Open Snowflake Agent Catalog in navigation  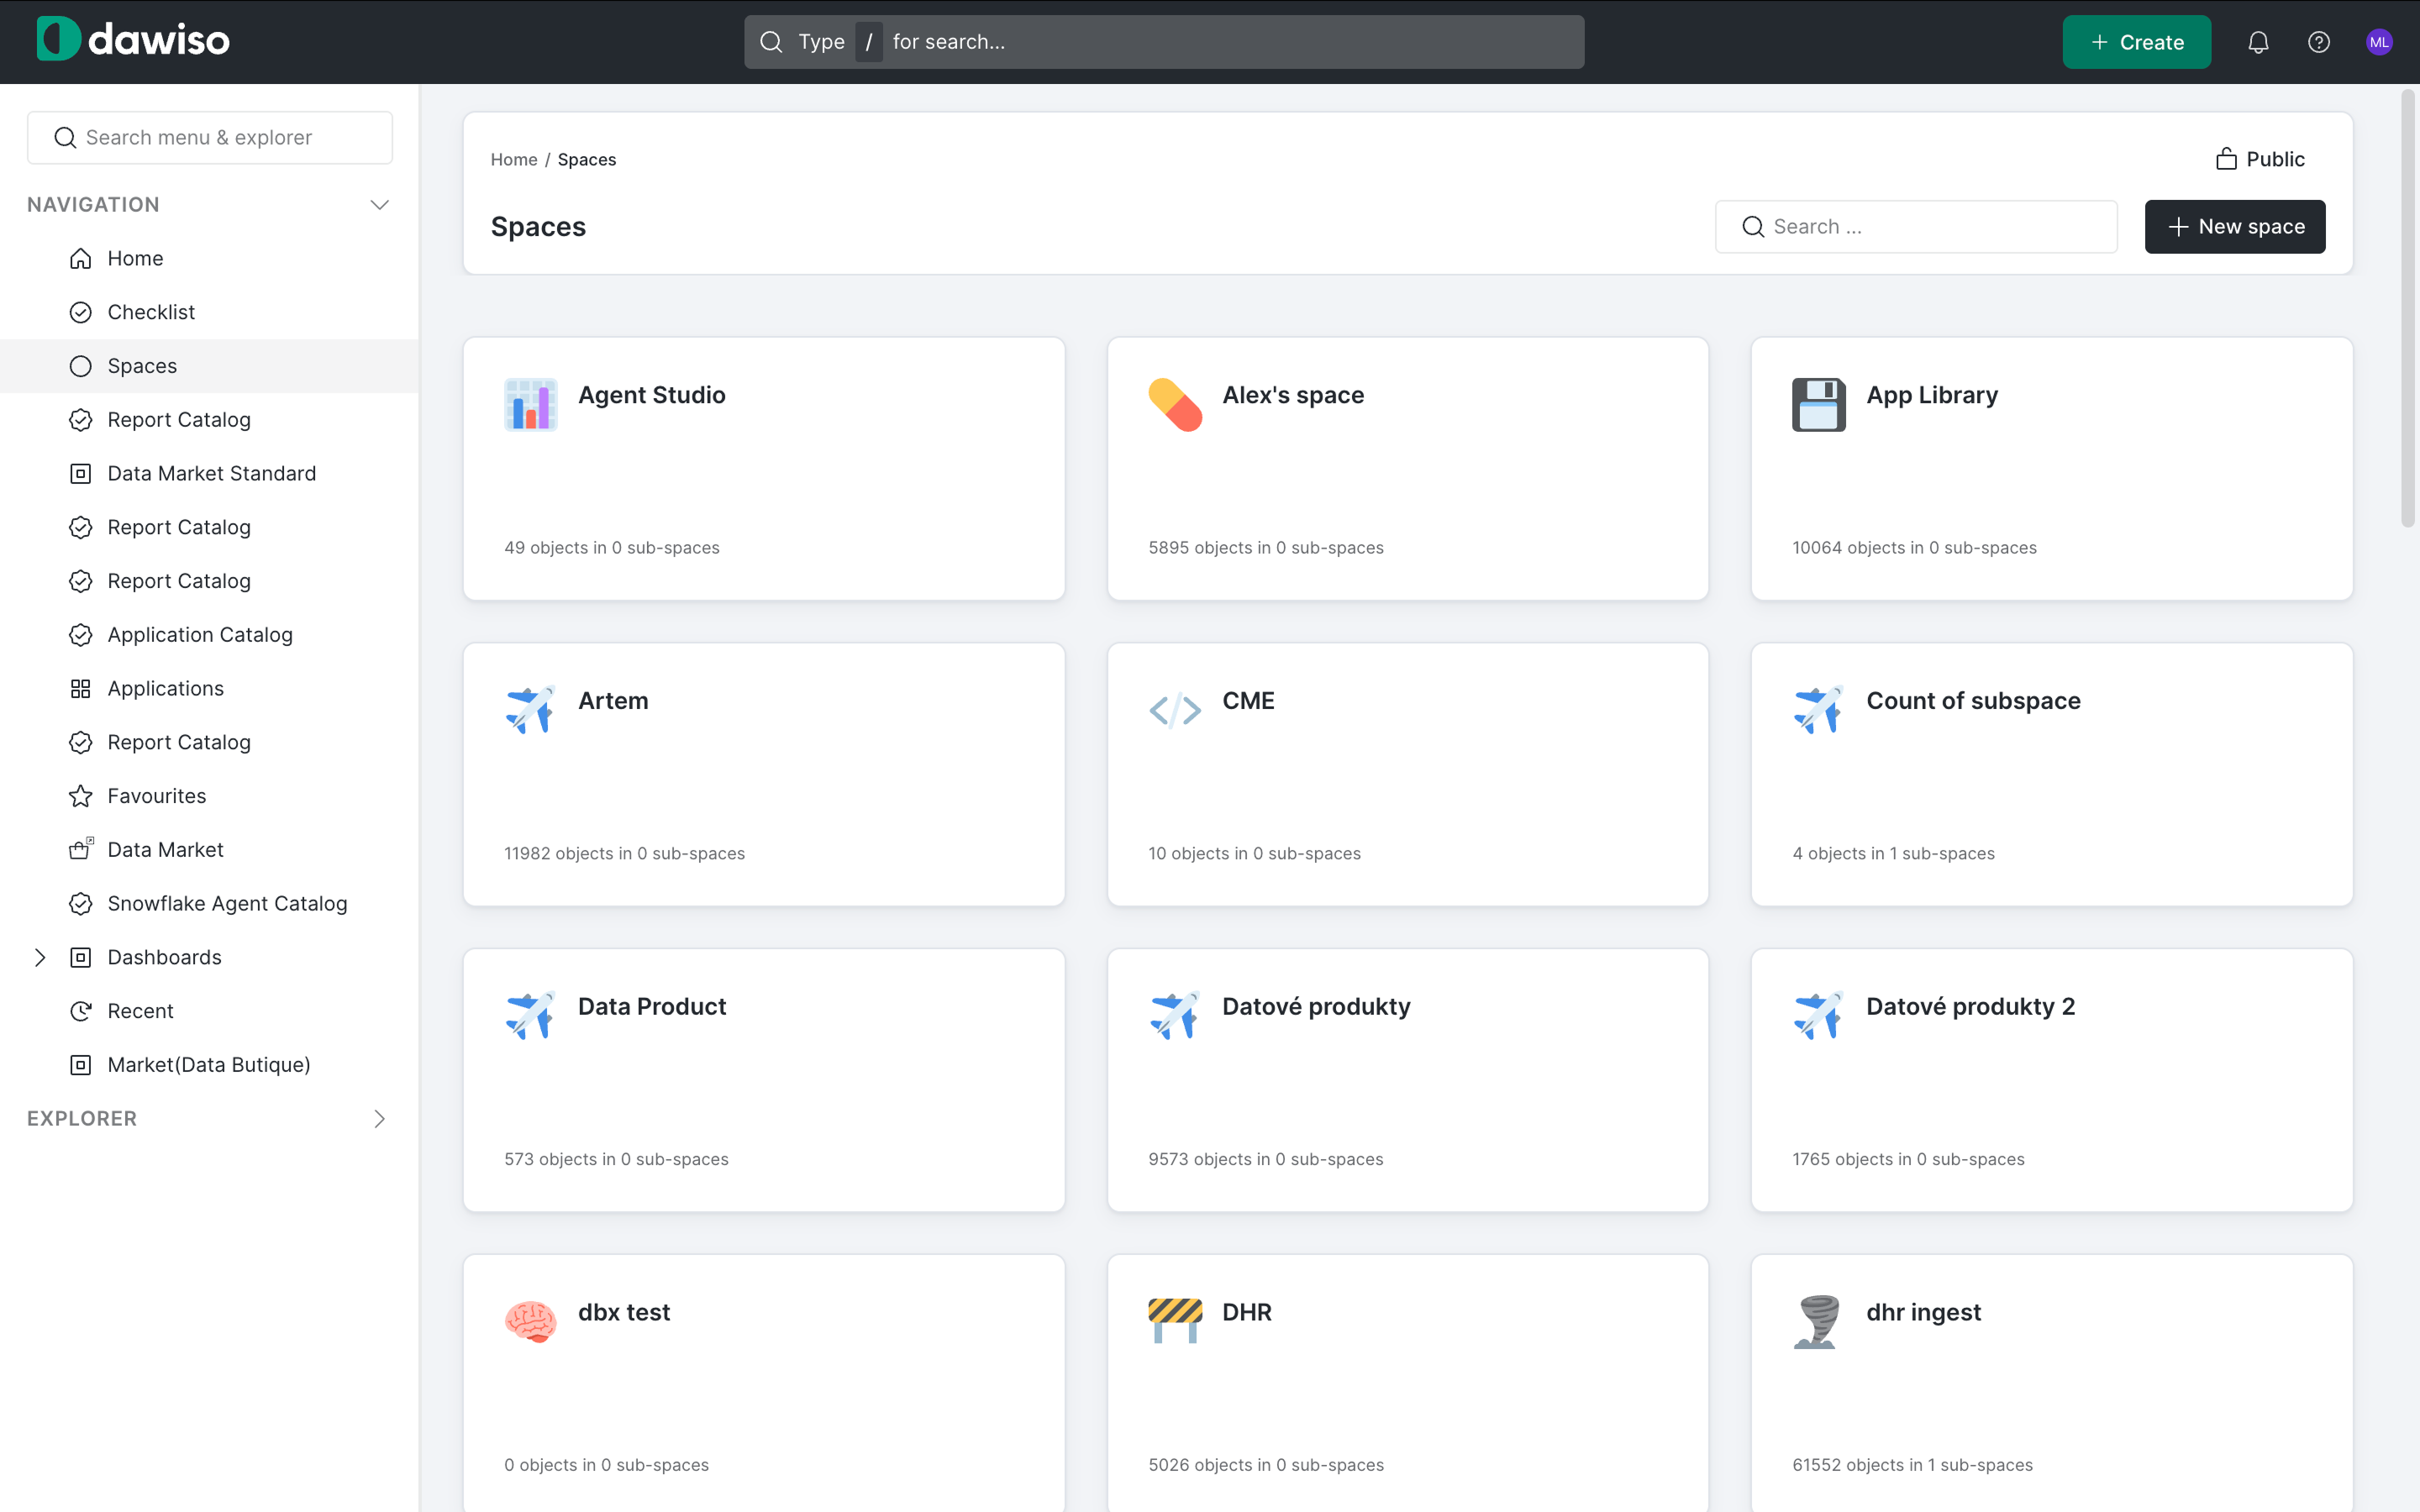[x=210, y=903]
